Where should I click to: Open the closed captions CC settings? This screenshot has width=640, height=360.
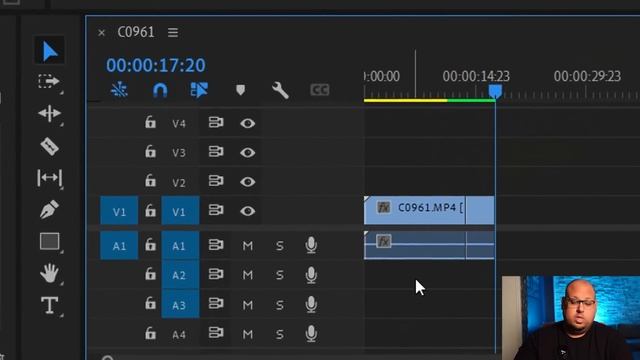320,90
